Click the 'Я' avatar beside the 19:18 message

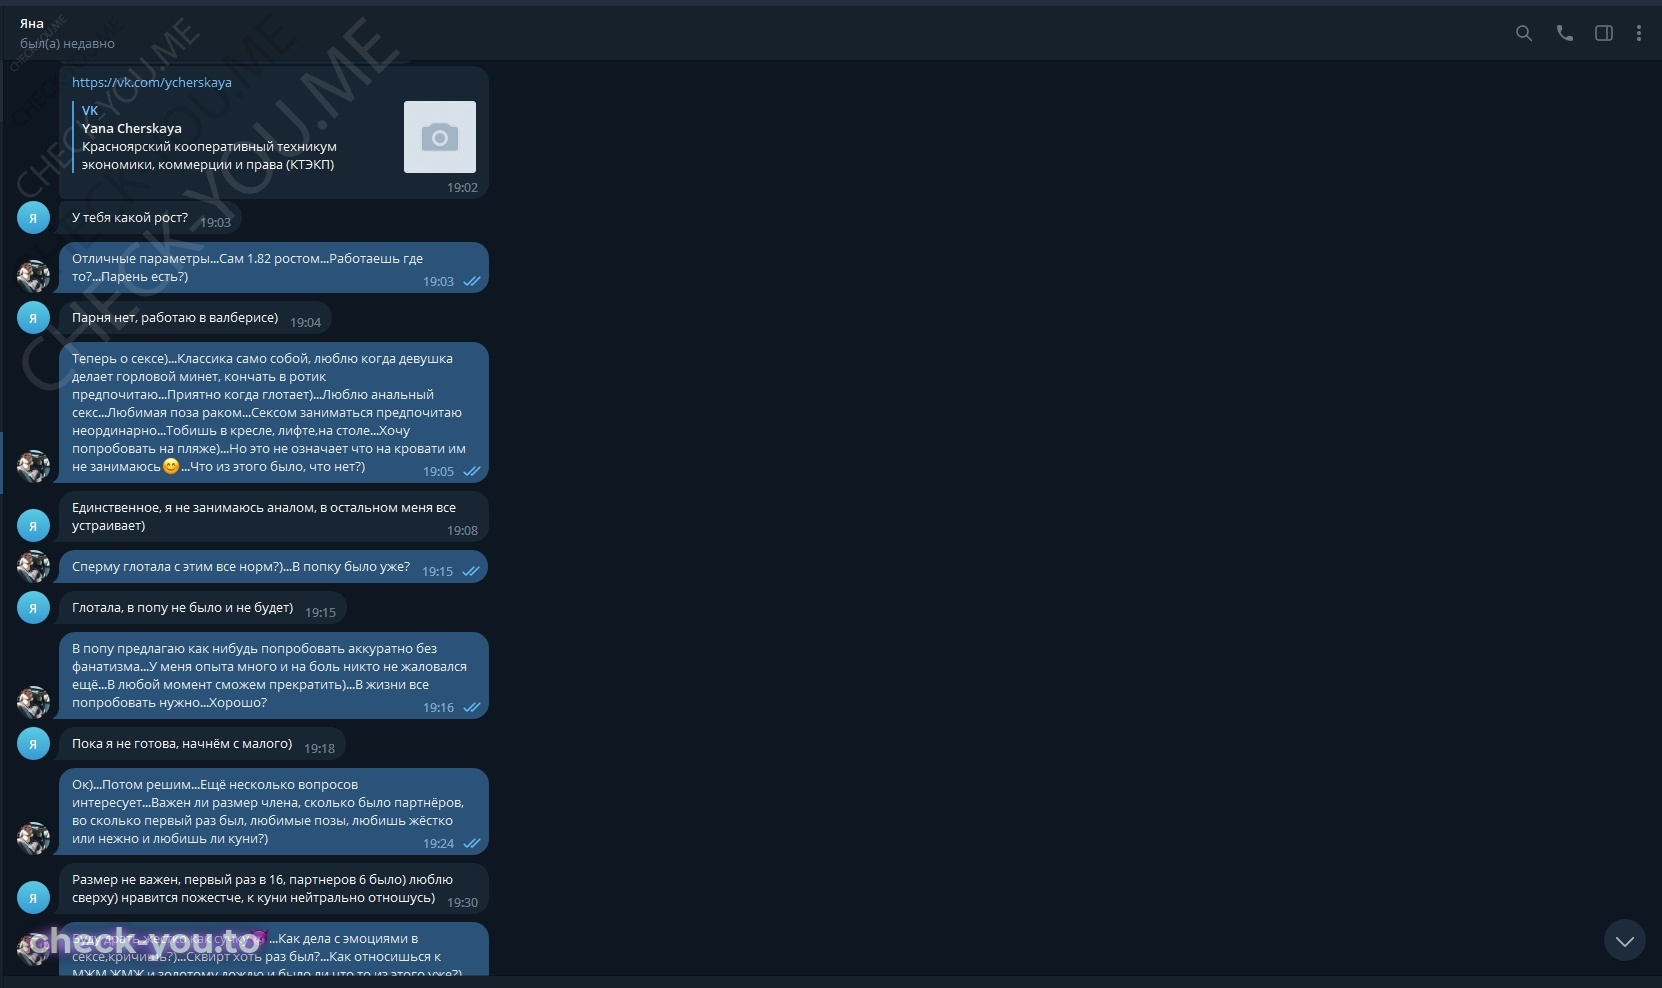click(33, 743)
